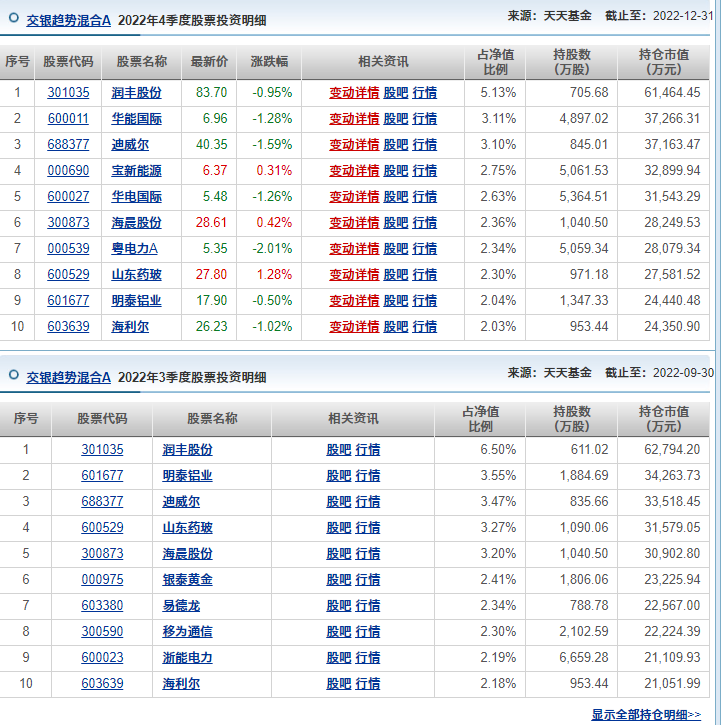Viewport: 721px width, 725px height.
Task: Open 行情 for 银泰黄金 row
Action: pos(368,579)
